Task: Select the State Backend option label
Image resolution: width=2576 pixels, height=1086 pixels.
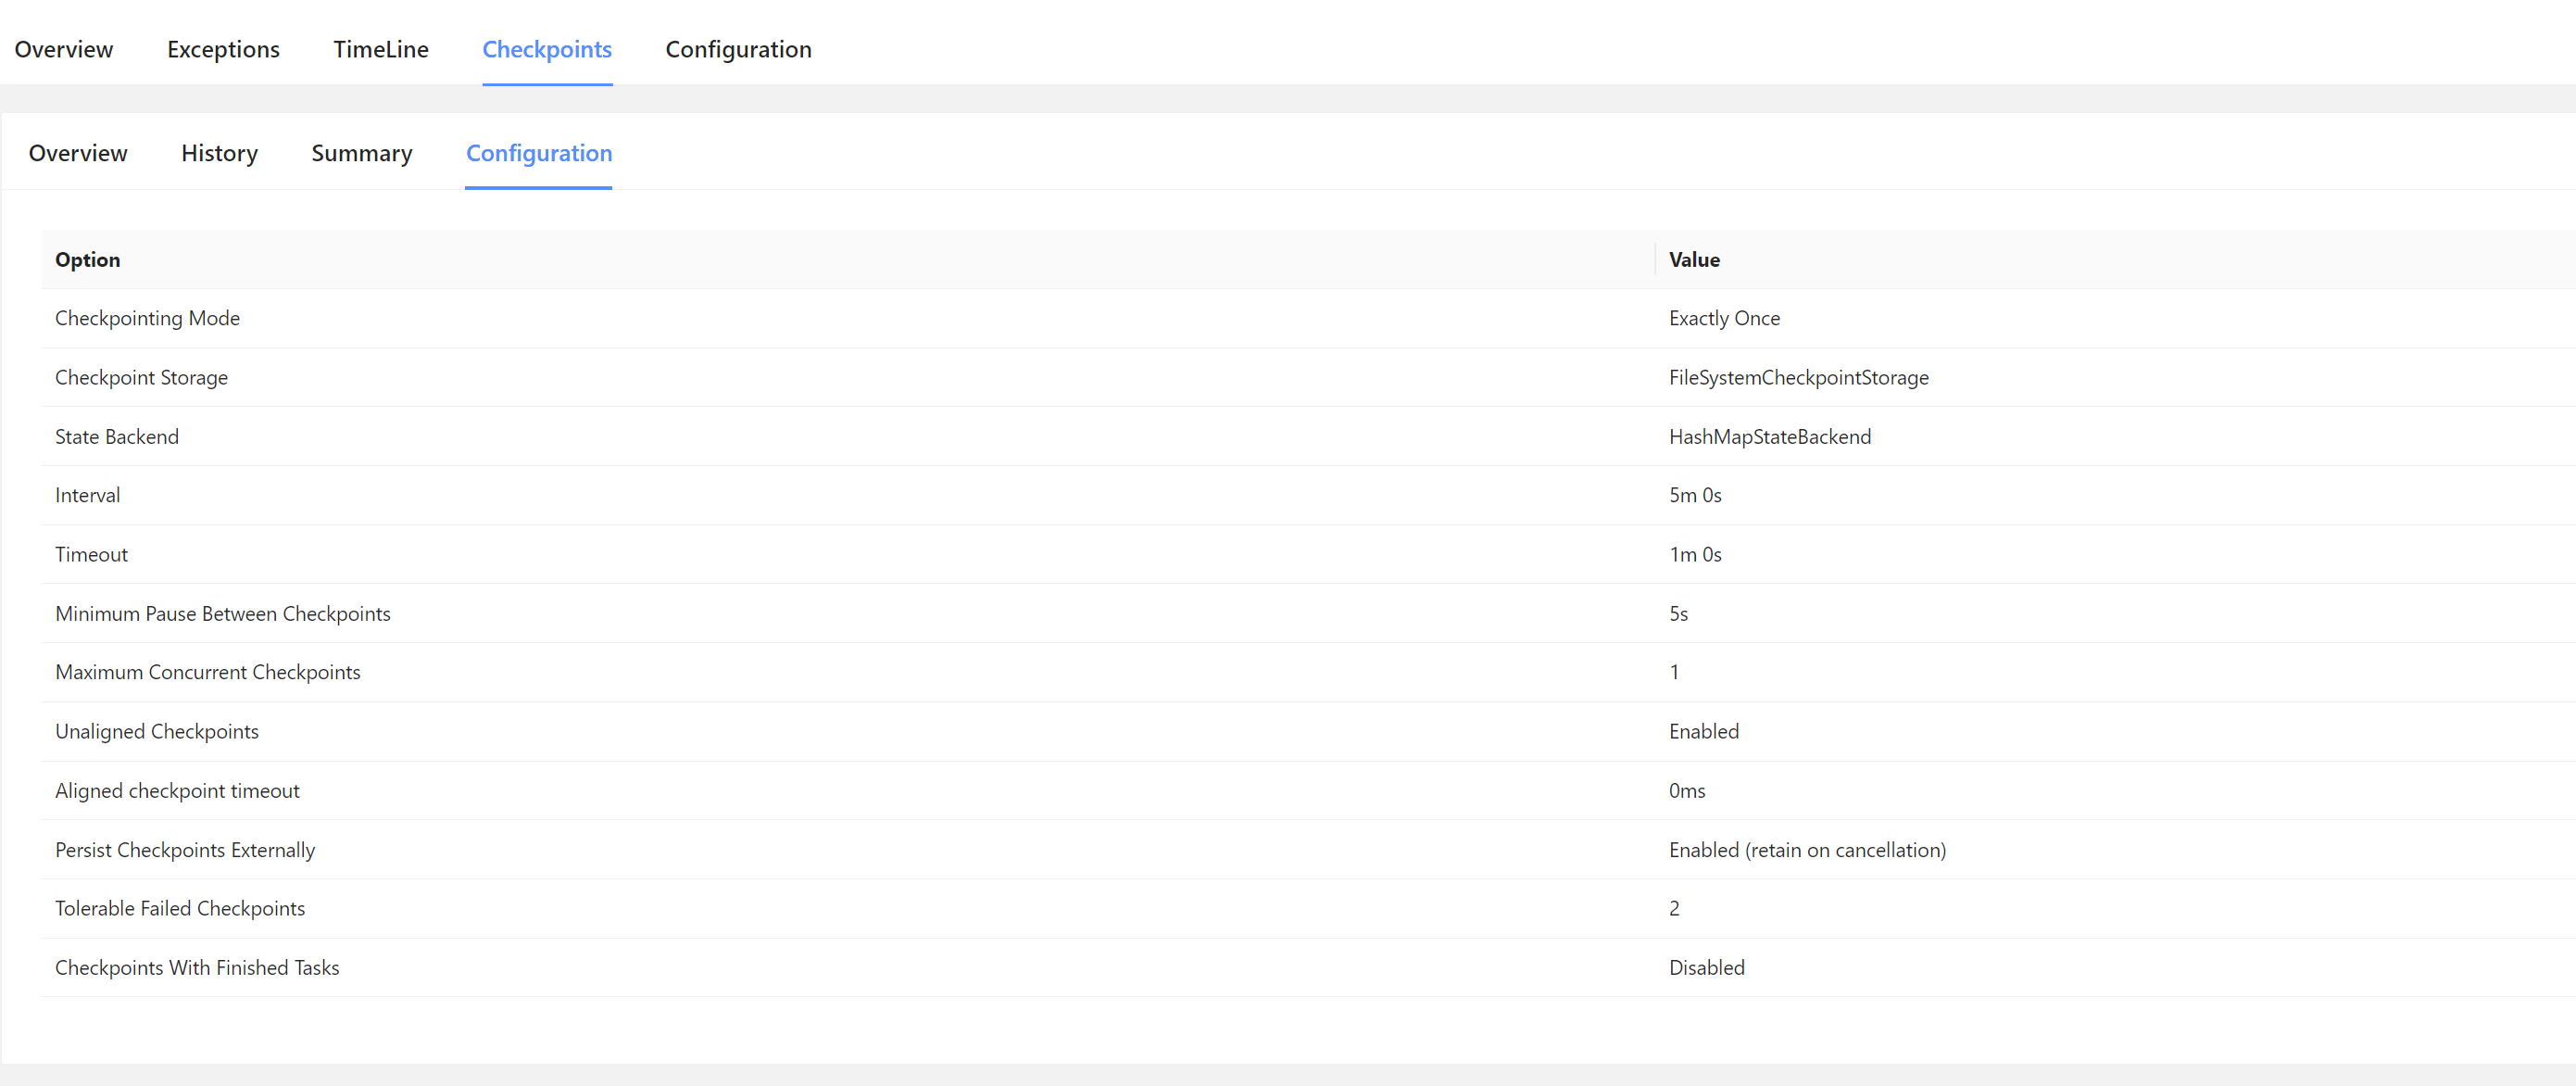Action: click(117, 437)
